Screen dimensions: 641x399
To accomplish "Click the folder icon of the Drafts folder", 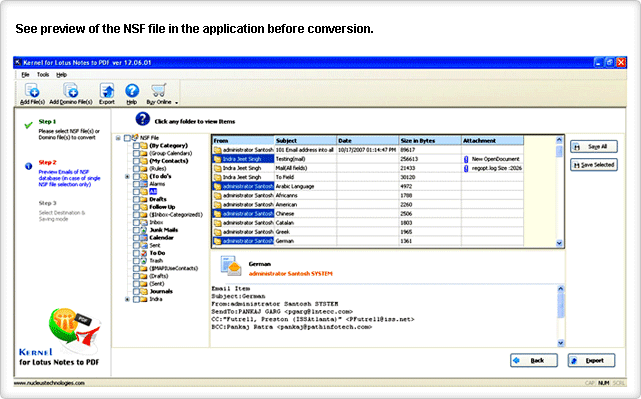I will [143, 200].
